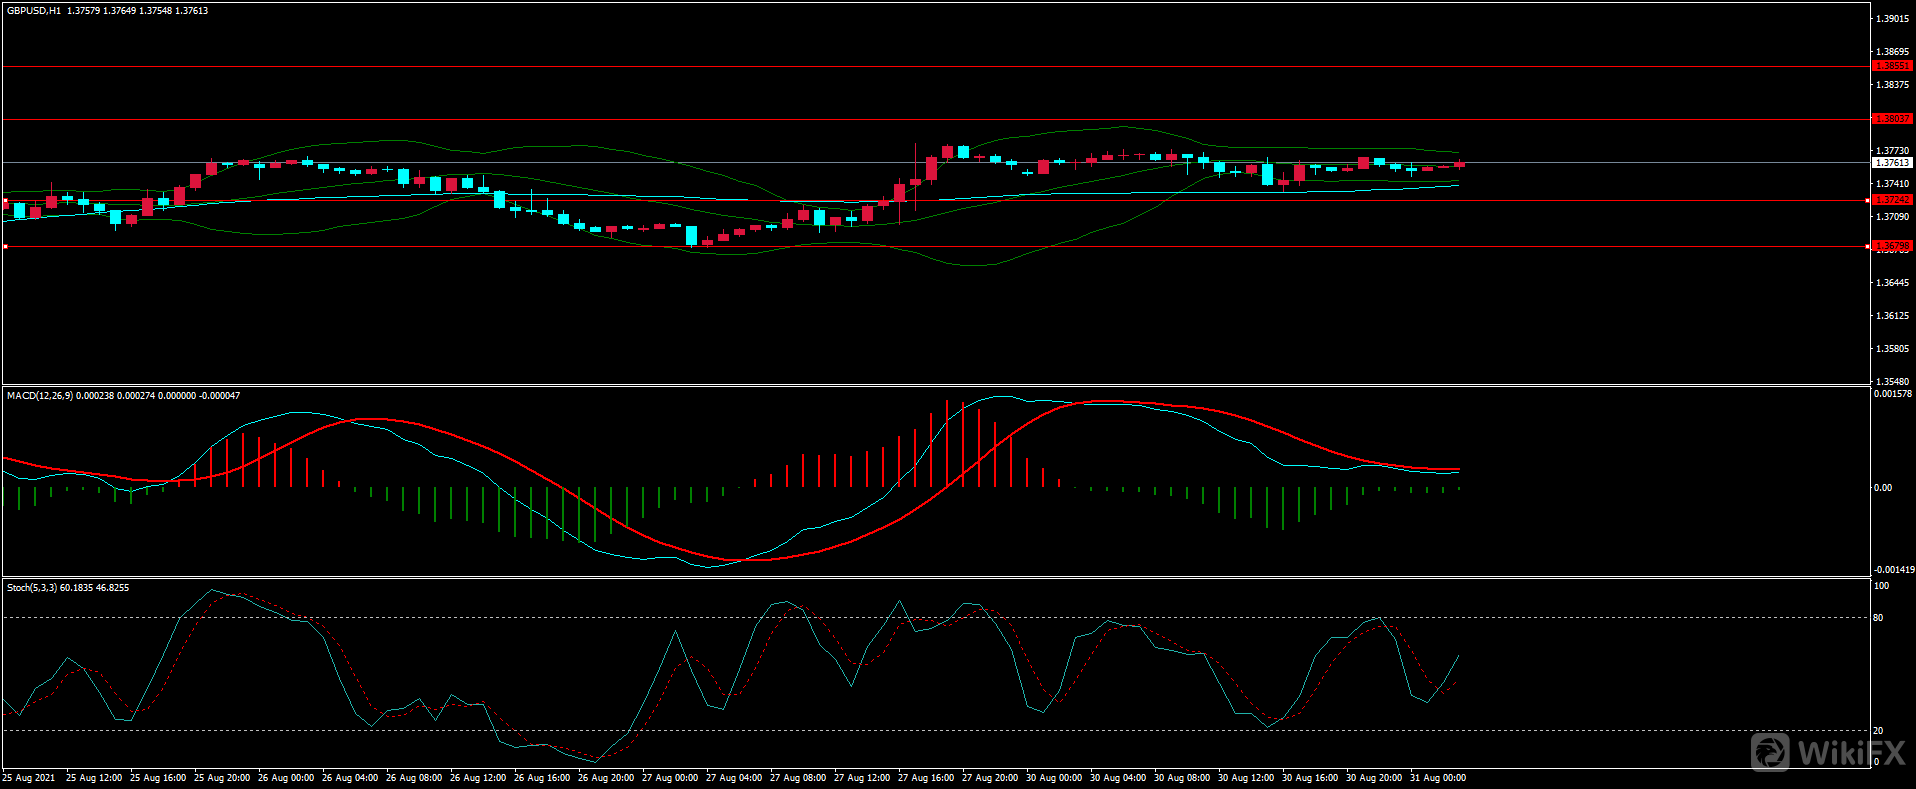Viewport: 1916px width, 789px height.
Task: Click the 26 Aug 00:00 time label
Action: pos(286,778)
